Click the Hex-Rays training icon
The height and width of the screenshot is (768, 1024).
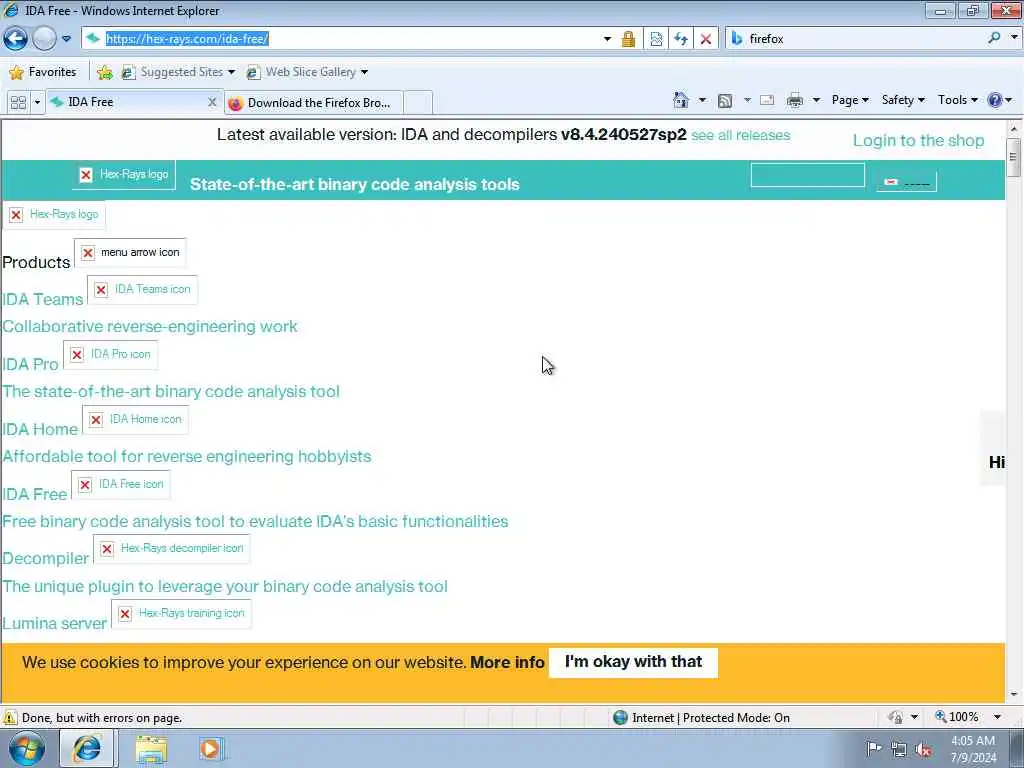point(182,613)
